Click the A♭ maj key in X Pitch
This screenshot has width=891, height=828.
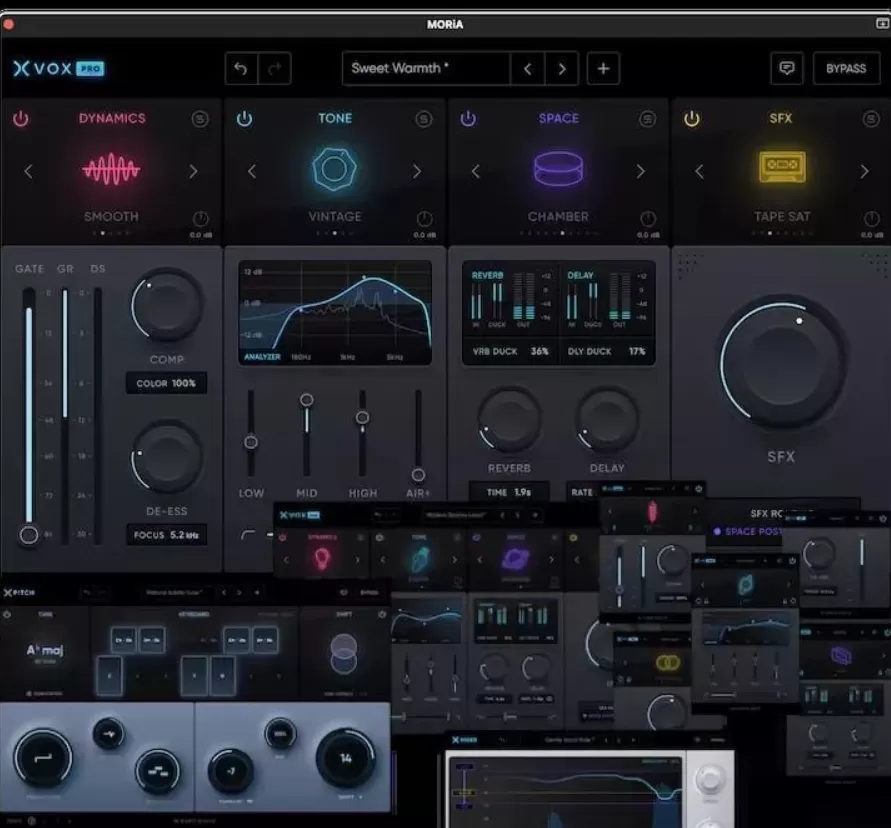pyautogui.click(x=44, y=650)
